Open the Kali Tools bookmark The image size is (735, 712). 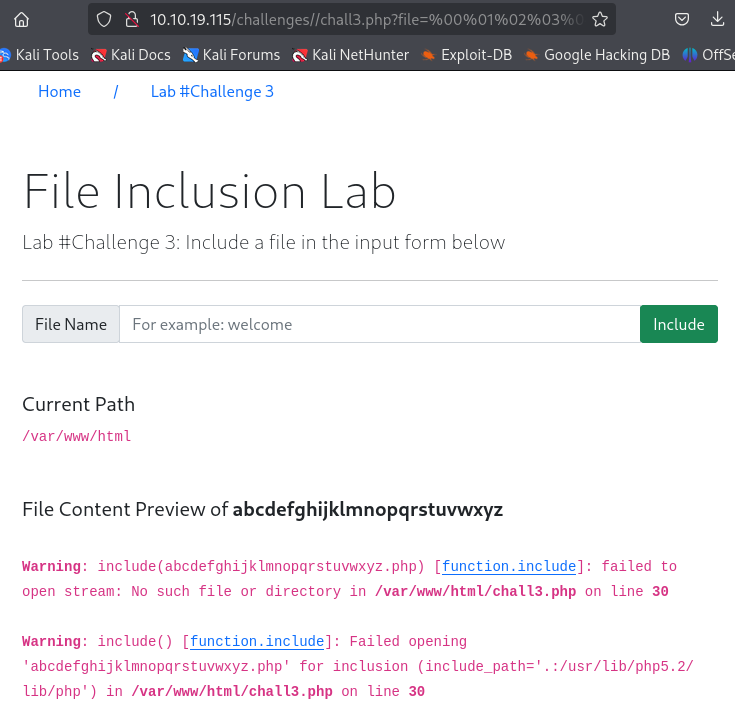click(x=39, y=55)
